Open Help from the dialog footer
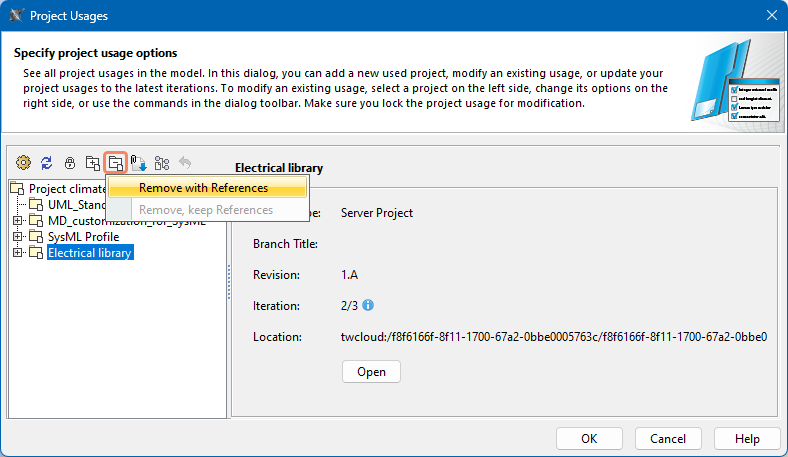788x457 pixels. [747, 438]
